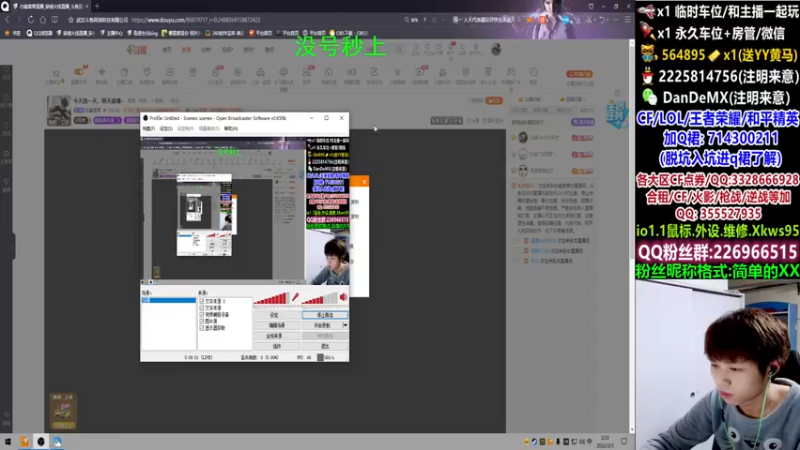Click the 编辑场景 edit scene button
800x450 pixels.
(x=277, y=326)
